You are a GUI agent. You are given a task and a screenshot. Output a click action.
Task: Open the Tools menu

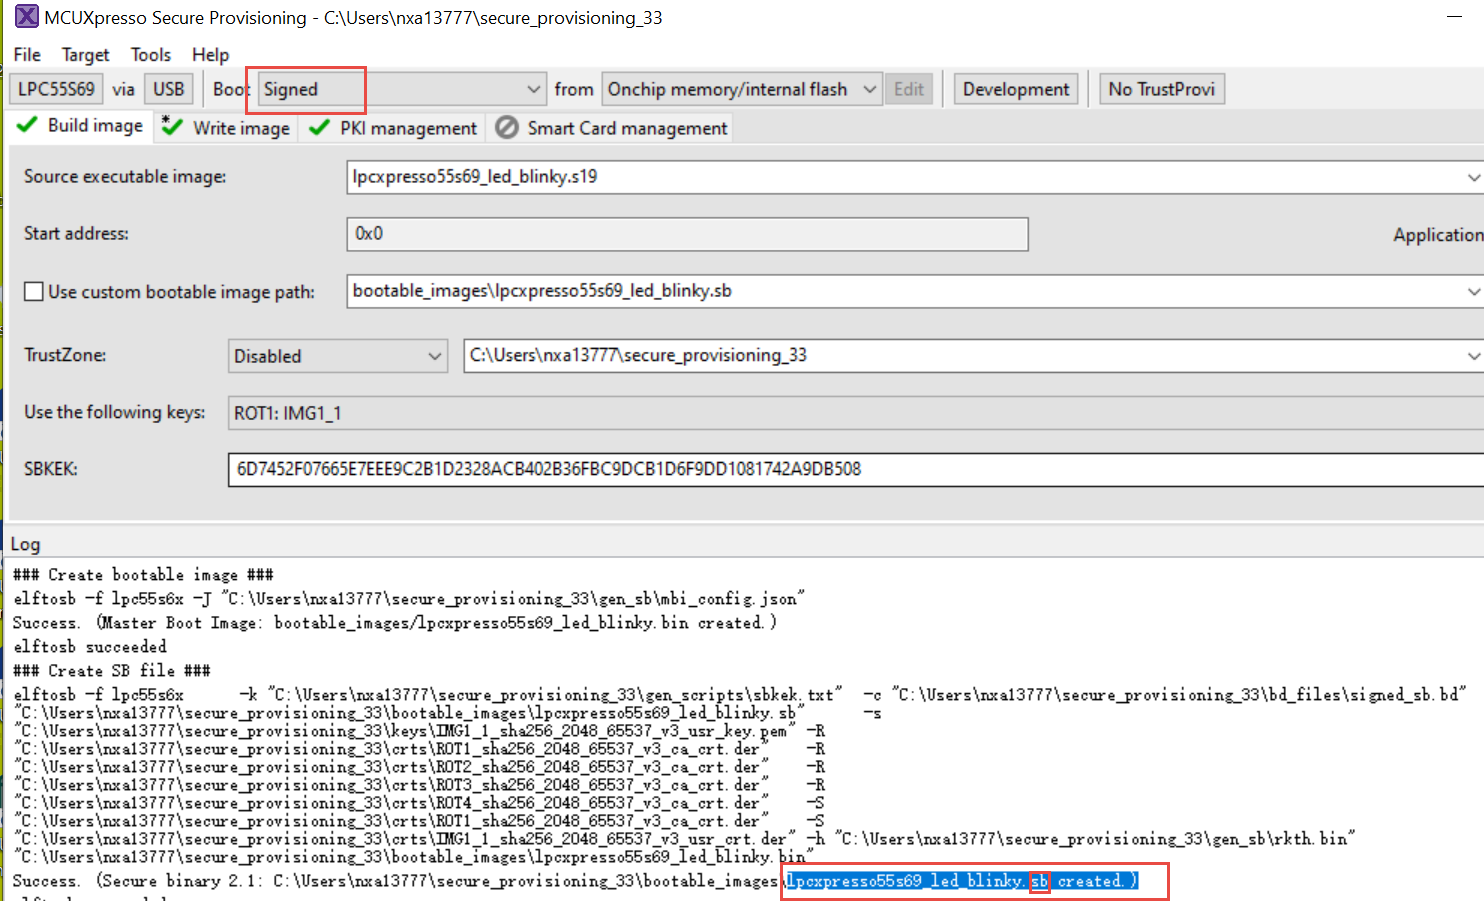pos(150,54)
